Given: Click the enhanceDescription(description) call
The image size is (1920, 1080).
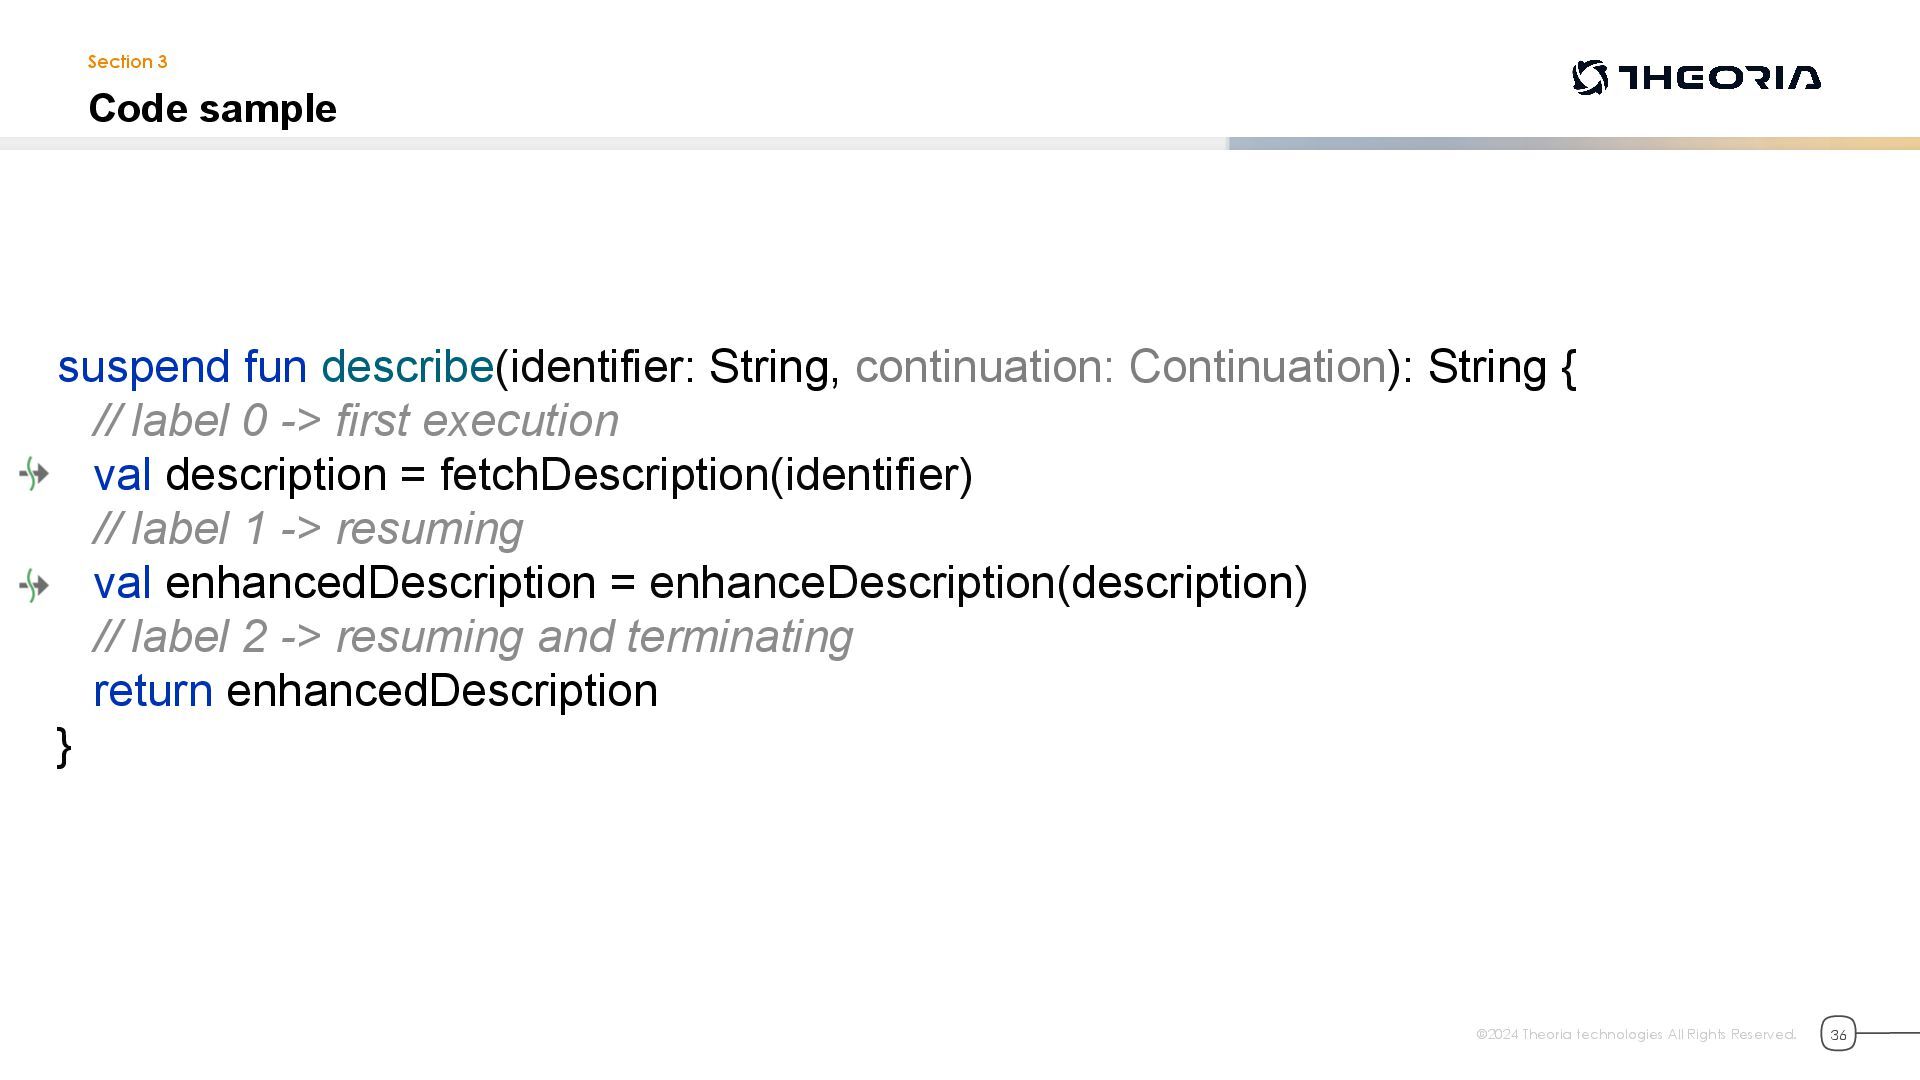Looking at the screenshot, I should click(978, 583).
